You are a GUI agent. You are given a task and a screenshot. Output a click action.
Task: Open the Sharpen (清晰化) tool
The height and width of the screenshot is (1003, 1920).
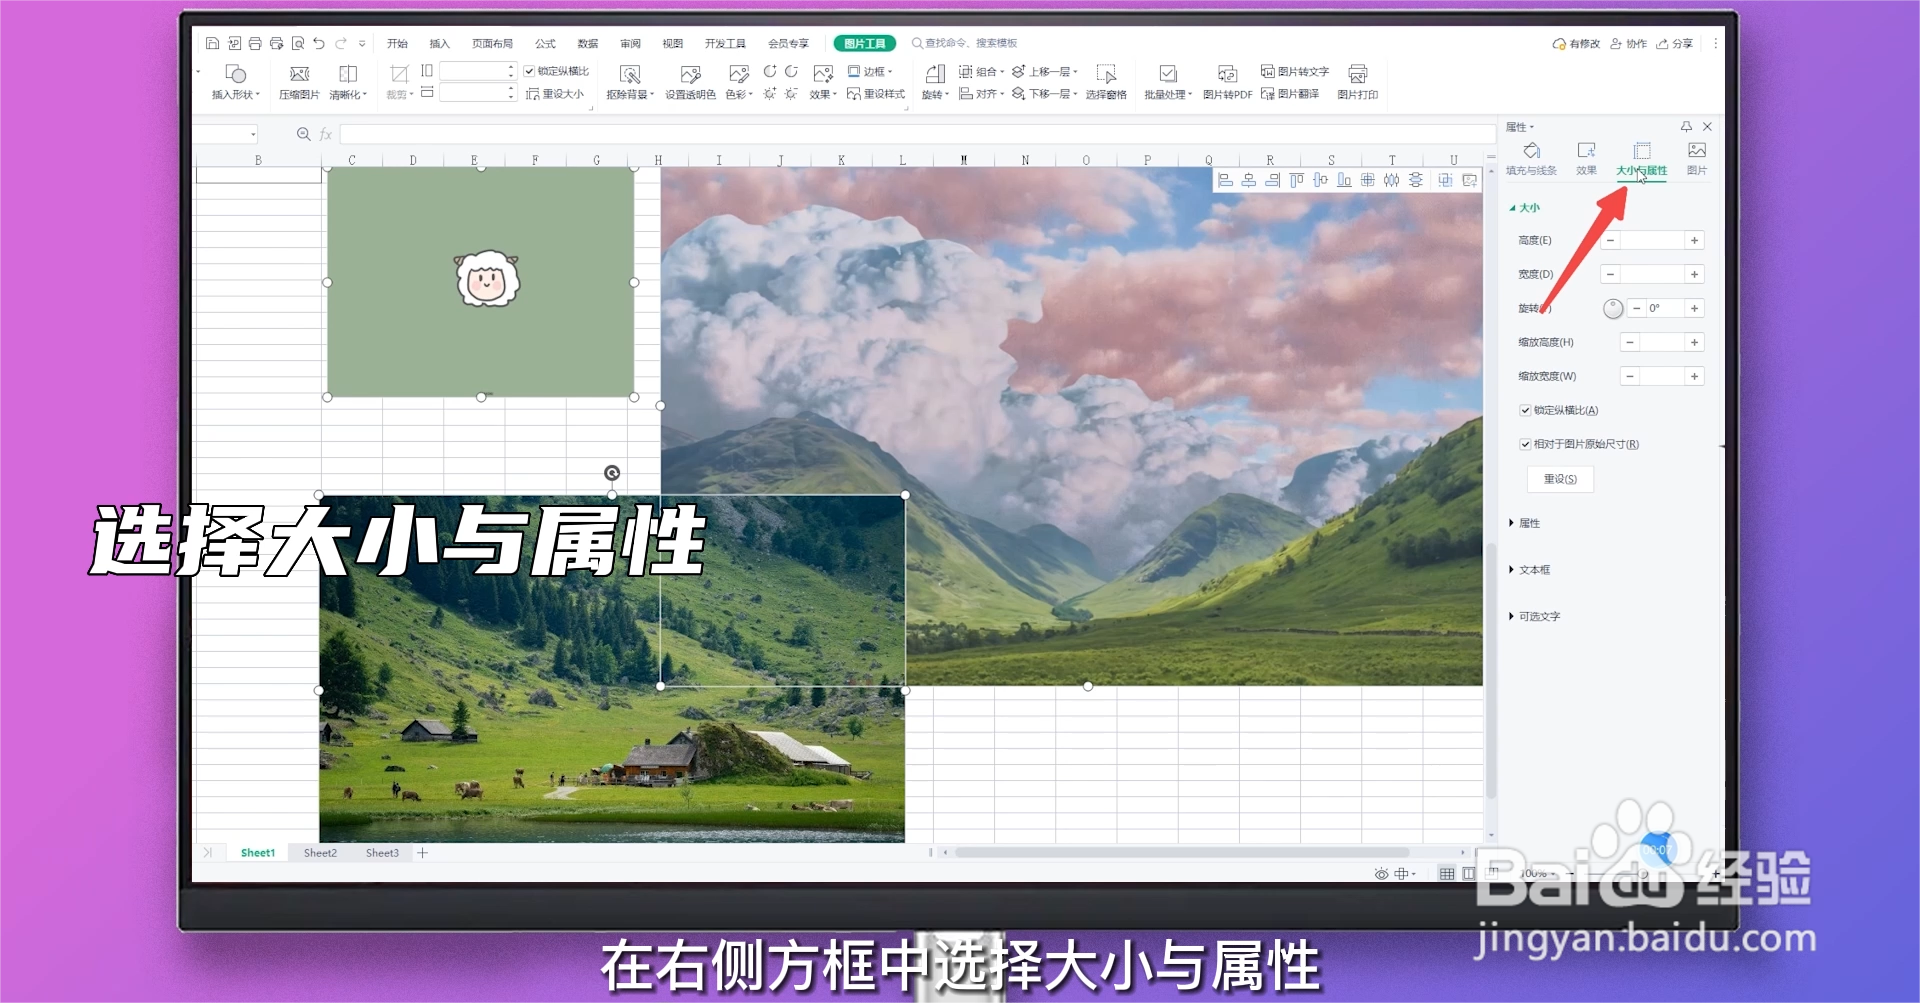tap(348, 82)
